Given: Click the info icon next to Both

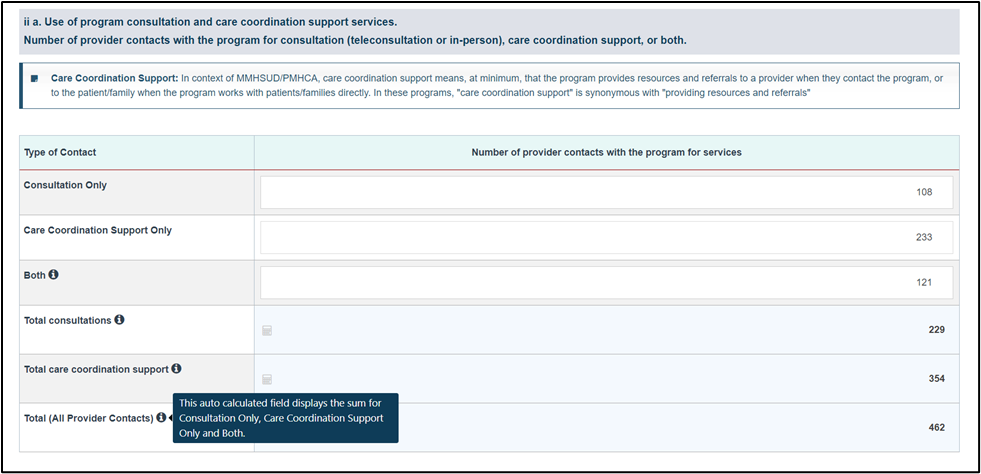Looking at the screenshot, I should [54, 275].
